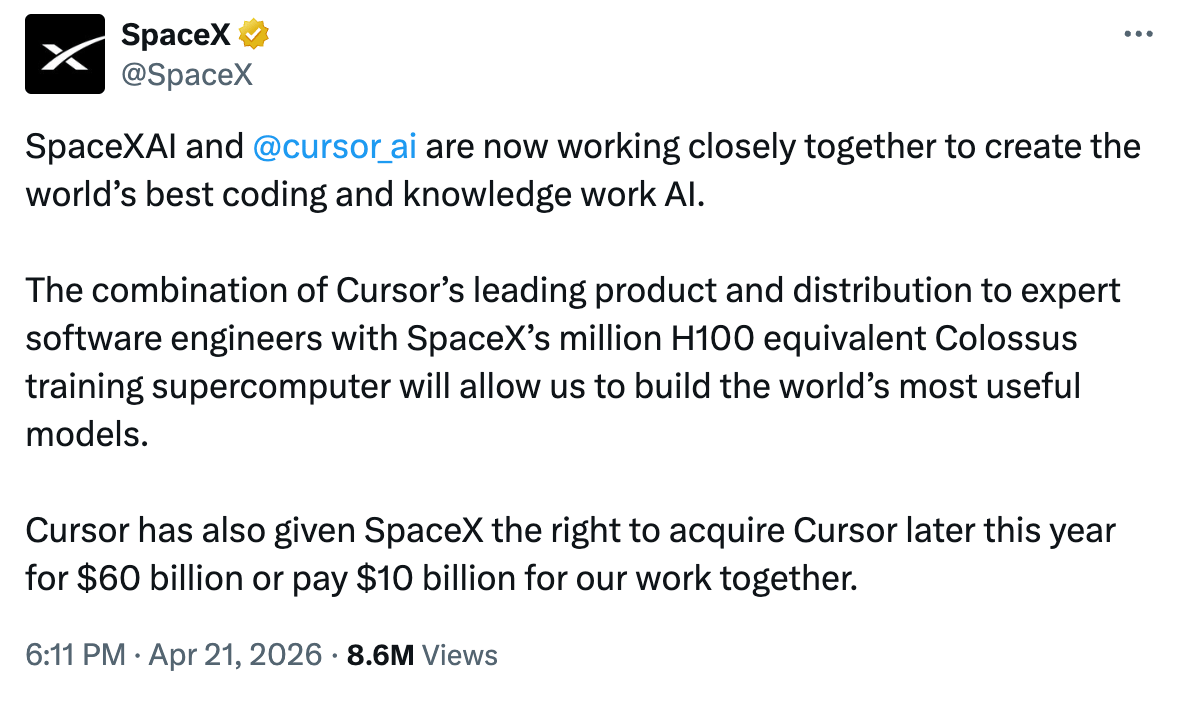The image size is (1182, 704).
Task: Click the word H100 in the post
Action: (712, 338)
